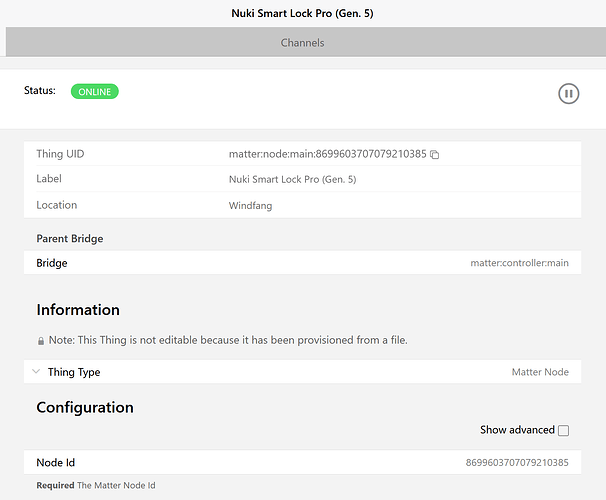606x500 pixels.
Task: Switch to the Channels tab
Action: [x=302, y=43]
